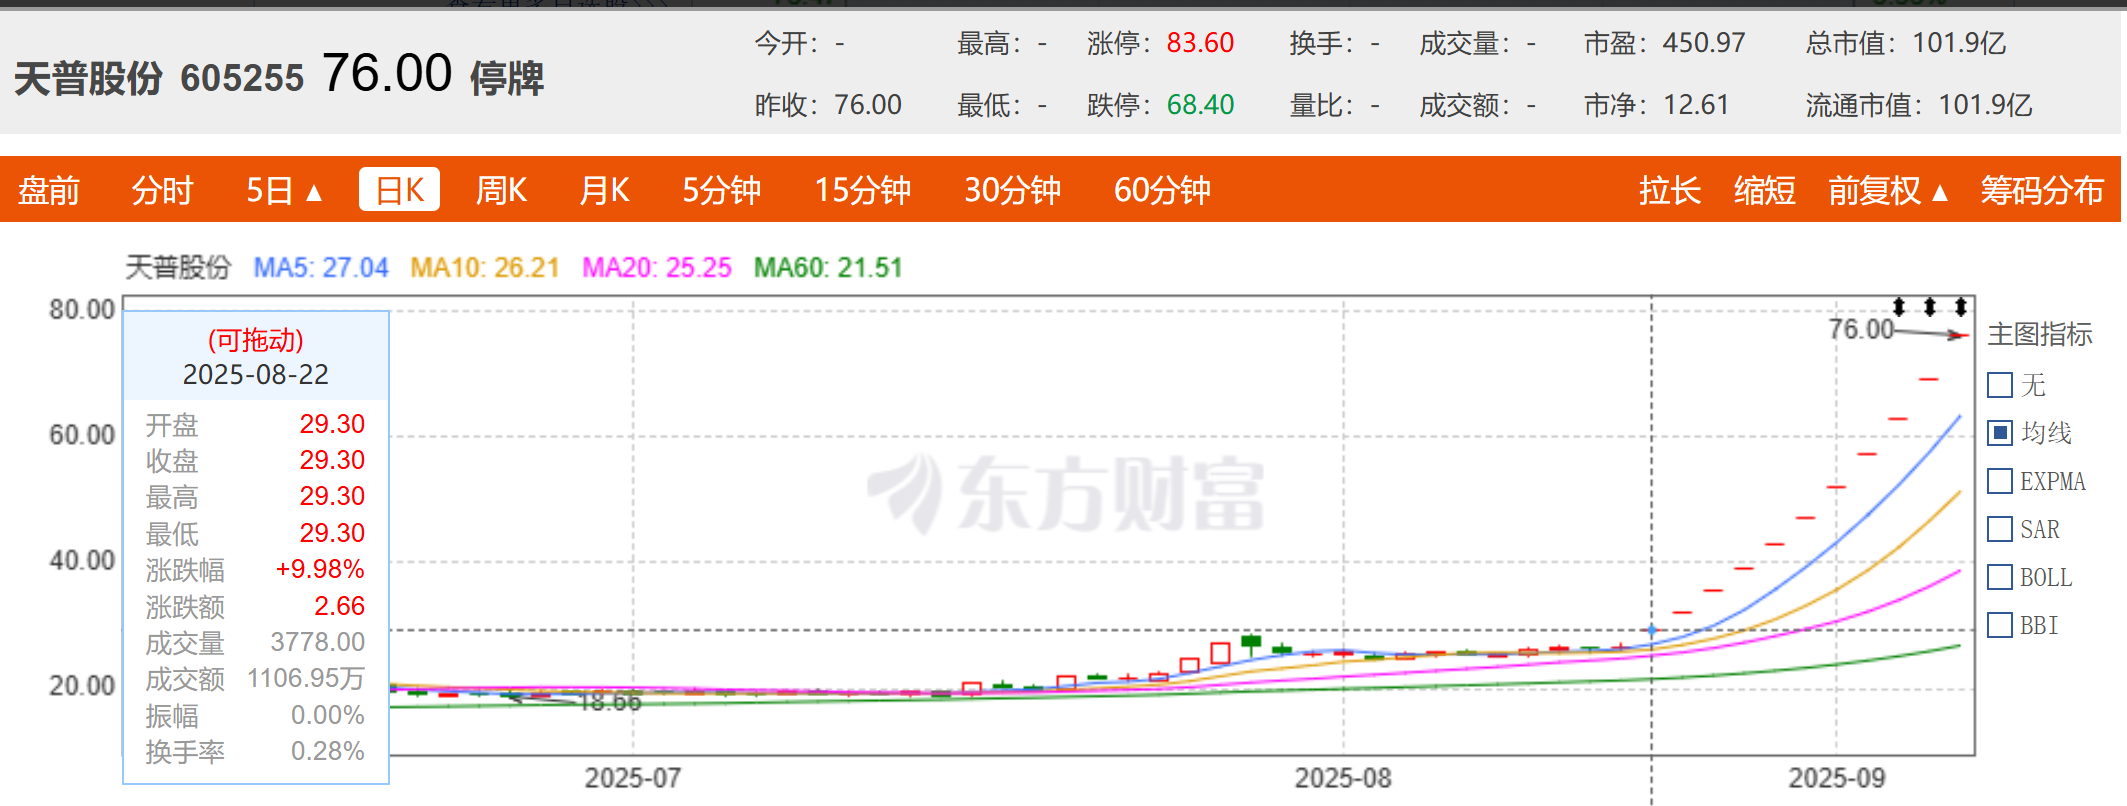Open the 60分钟 chart tab

tap(1163, 189)
